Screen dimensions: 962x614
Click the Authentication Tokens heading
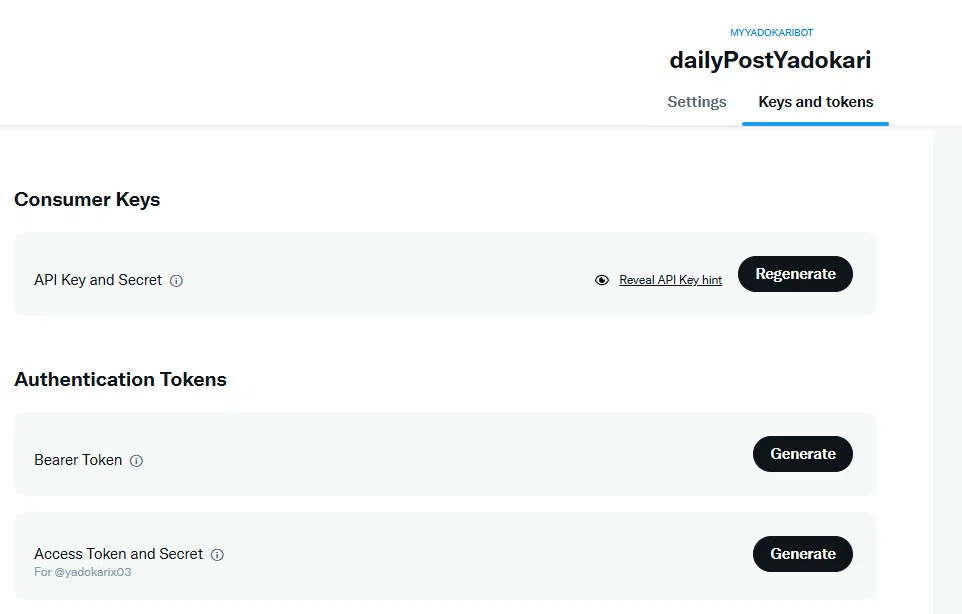120,379
